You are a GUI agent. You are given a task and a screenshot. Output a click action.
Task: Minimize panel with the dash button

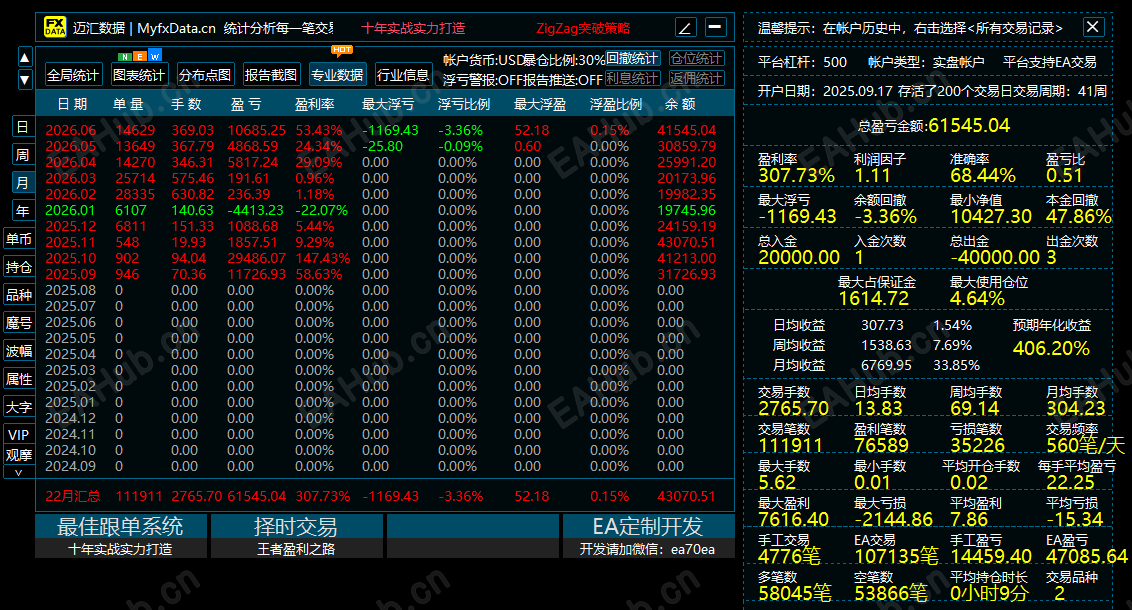point(715,27)
